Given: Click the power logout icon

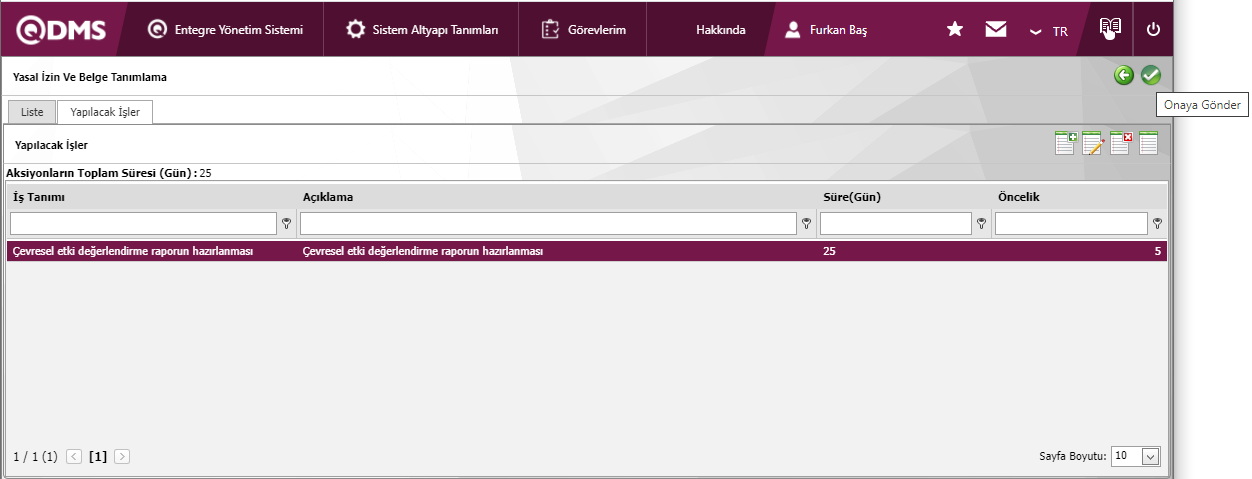Looking at the screenshot, I should tap(1153, 30).
